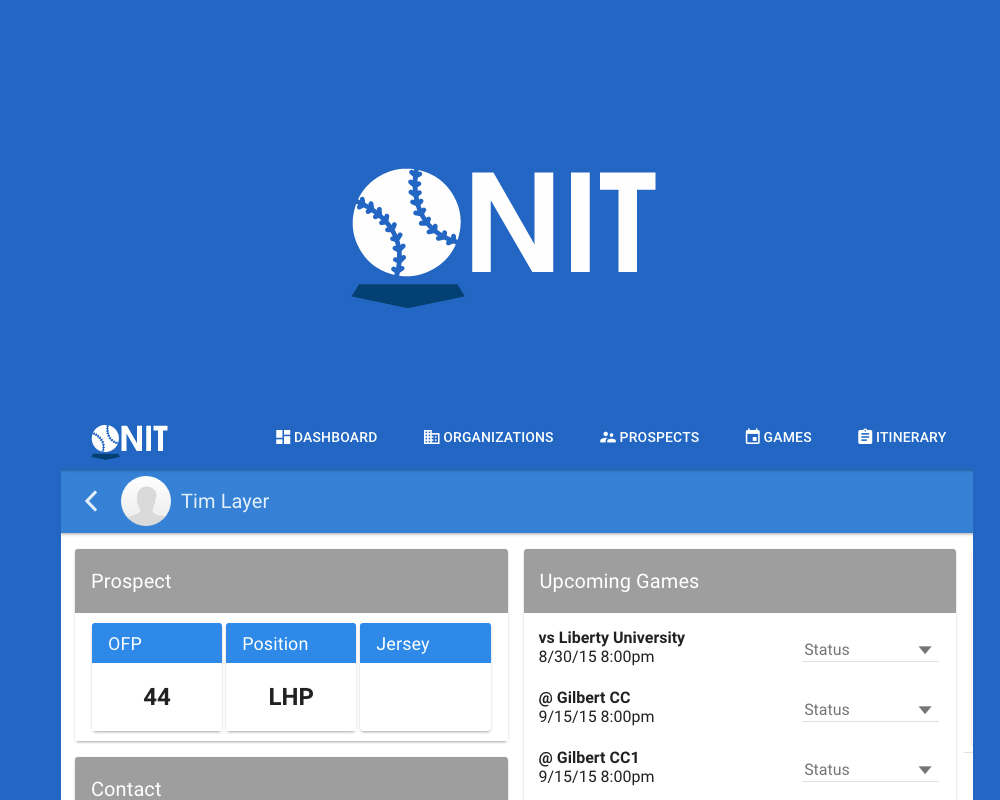The width and height of the screenshot is (1000, 800).
Task: Click Tim Layer's profile avatar
Action: click(x=146, y=501)
